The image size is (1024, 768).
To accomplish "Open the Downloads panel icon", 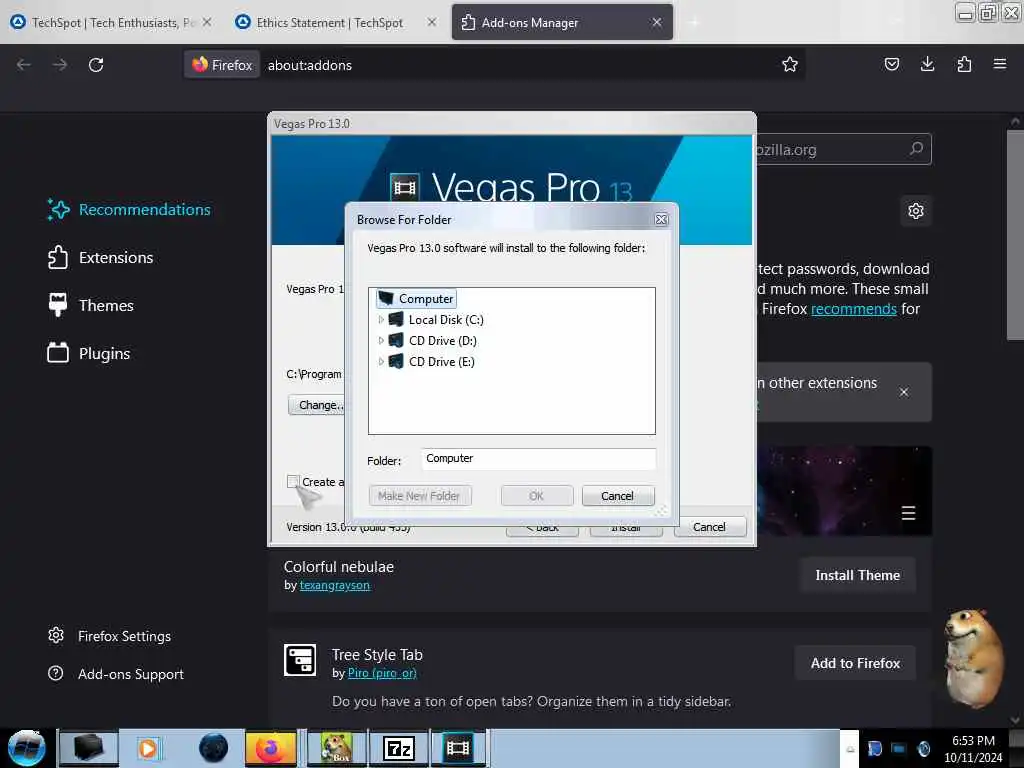I will 927,64.
